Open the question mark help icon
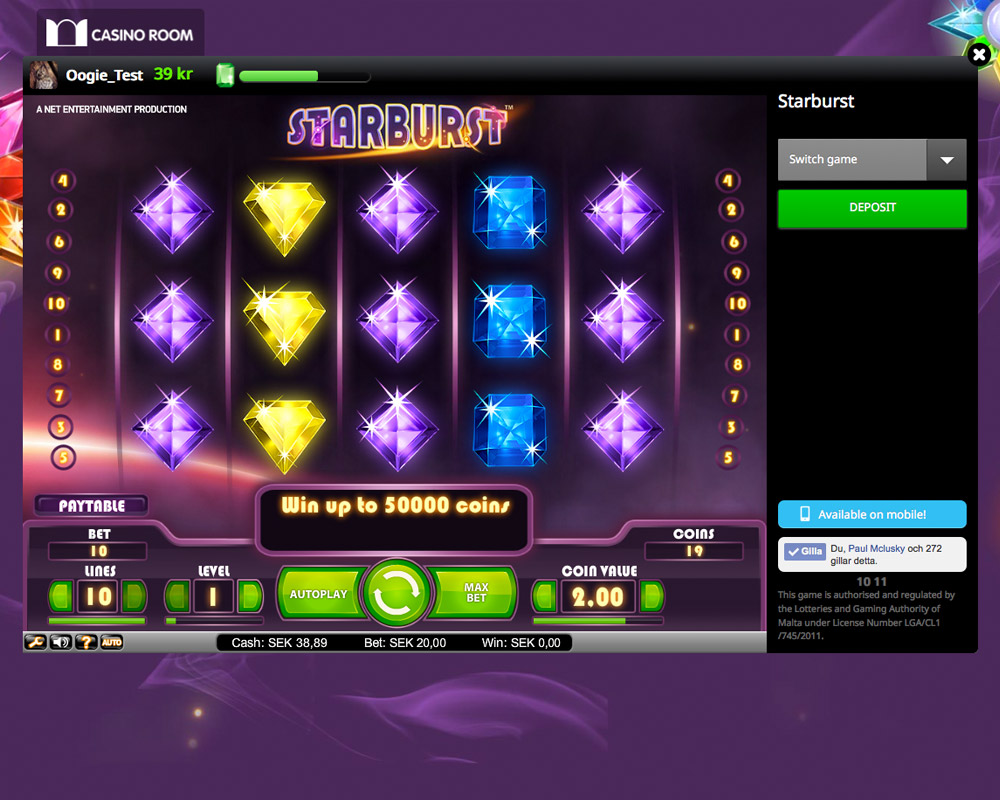Screen dimensions: 1000x800 [x=86, y=642]
